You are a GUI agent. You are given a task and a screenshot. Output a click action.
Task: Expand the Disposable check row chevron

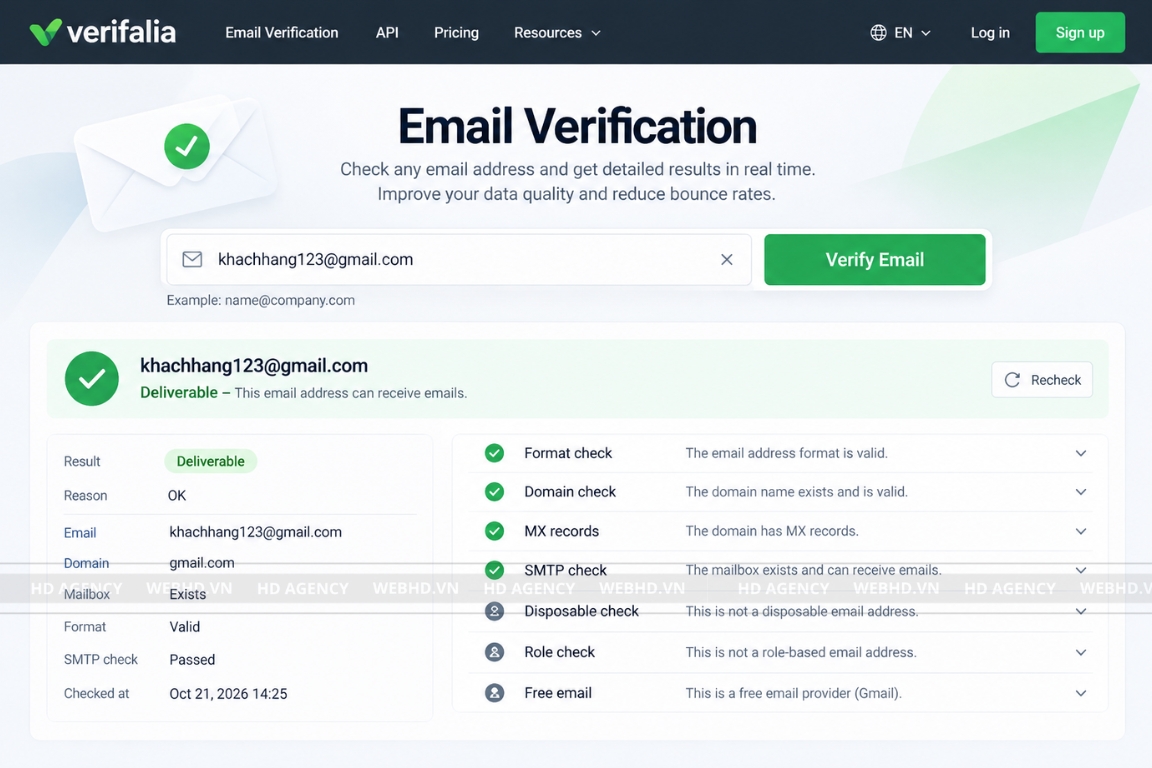coord(1081,611)
